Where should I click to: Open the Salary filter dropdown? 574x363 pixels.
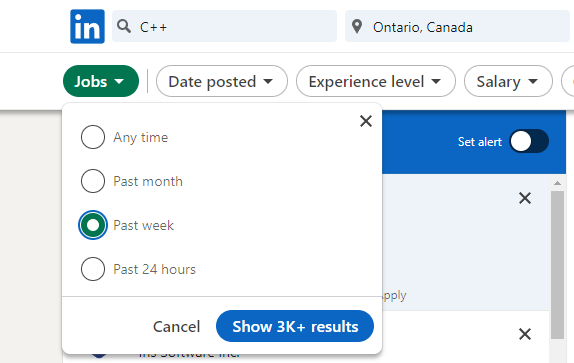click(x=508, y=81)
